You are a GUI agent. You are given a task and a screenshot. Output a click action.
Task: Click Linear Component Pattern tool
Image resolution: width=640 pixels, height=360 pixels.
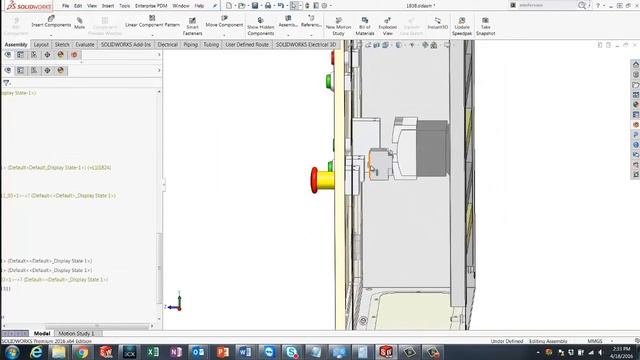point(152,21)
